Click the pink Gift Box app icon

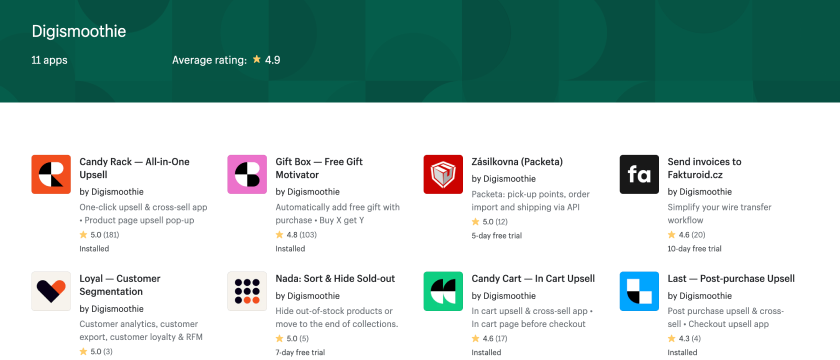247,174
